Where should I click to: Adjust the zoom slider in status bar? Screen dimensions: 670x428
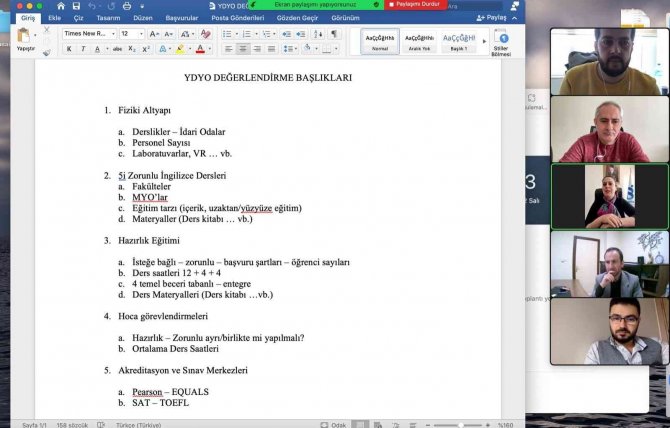tap(462, 423)
